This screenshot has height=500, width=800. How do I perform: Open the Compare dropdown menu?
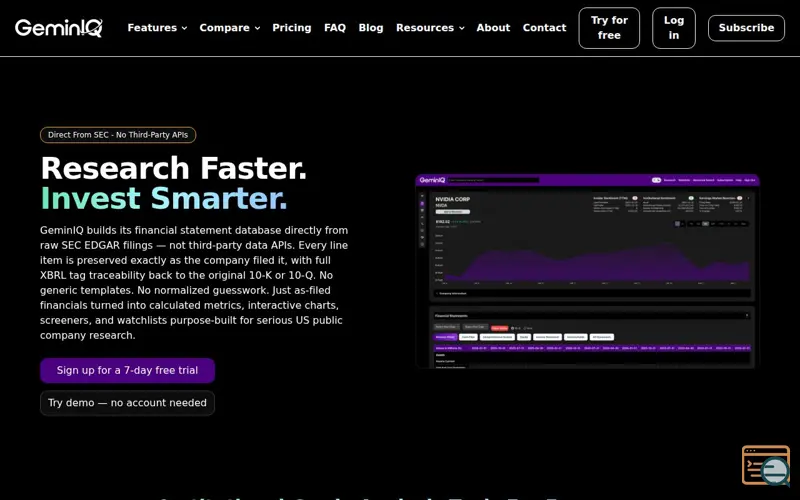tap(230, 28)
